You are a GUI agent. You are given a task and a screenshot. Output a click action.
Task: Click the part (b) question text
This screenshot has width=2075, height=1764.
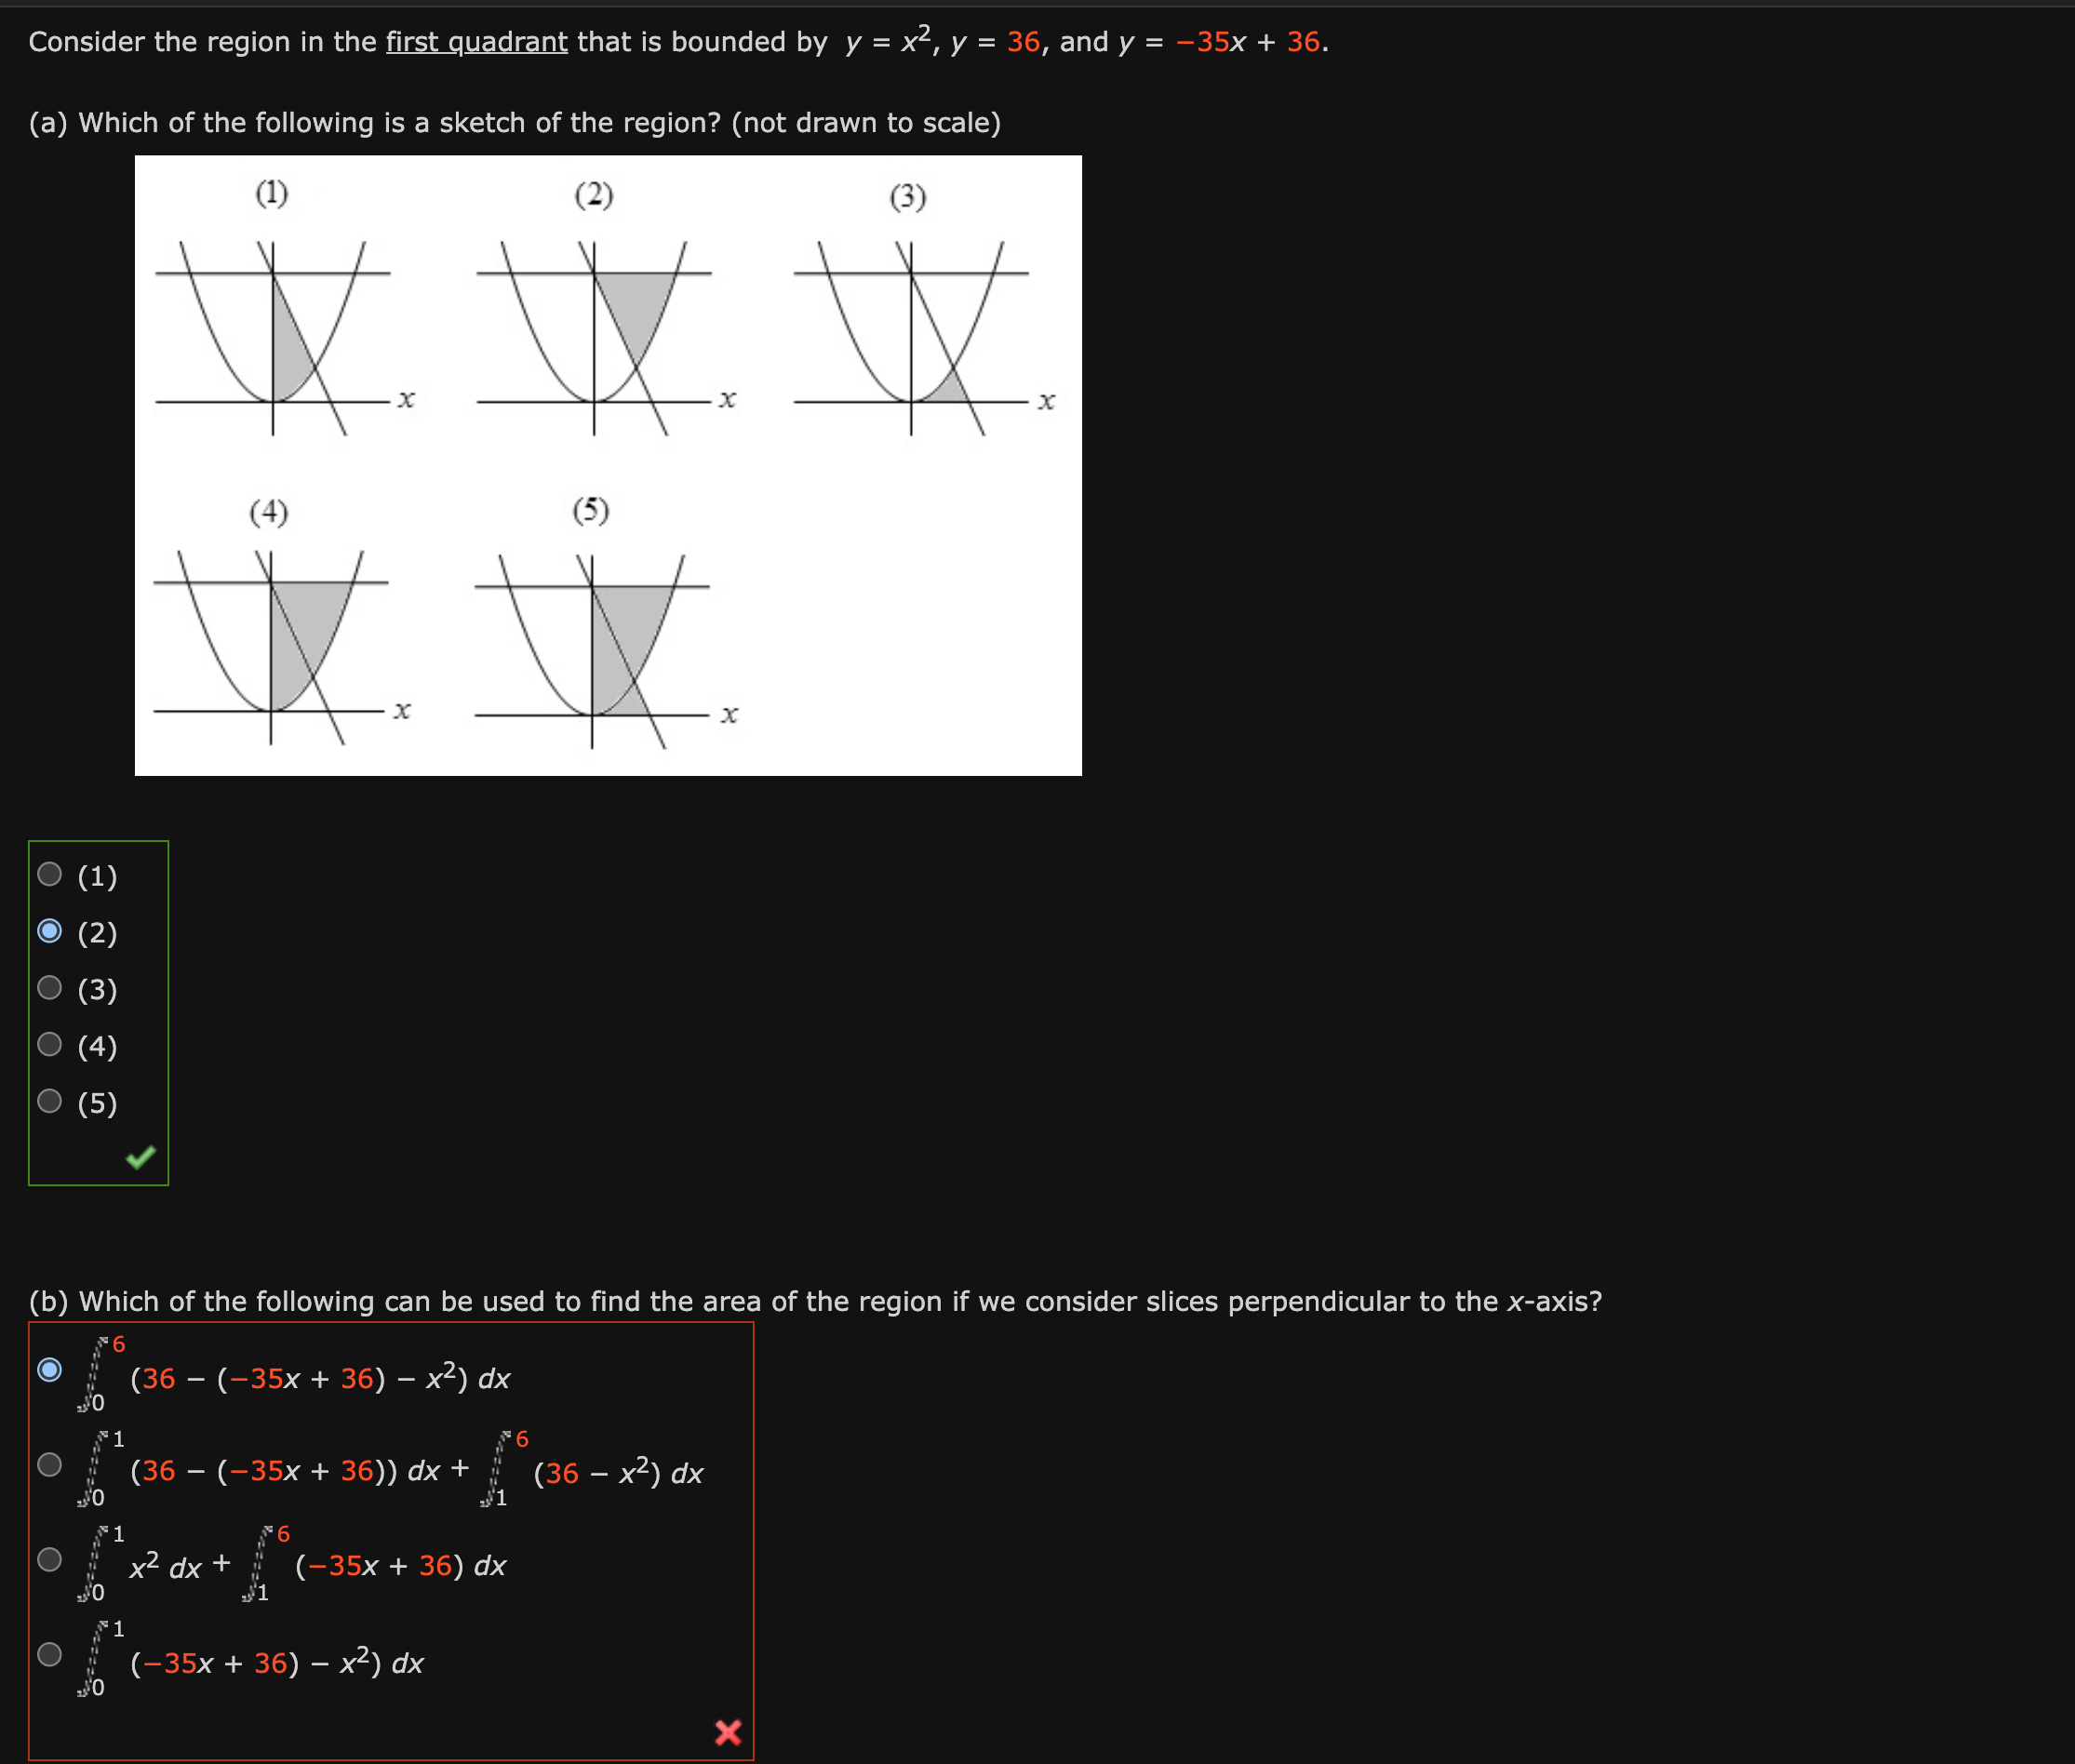point(815,1301)
